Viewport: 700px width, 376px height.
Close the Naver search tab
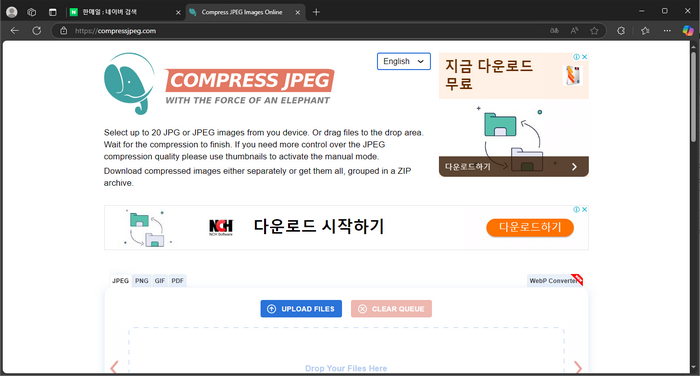[178, 13]
